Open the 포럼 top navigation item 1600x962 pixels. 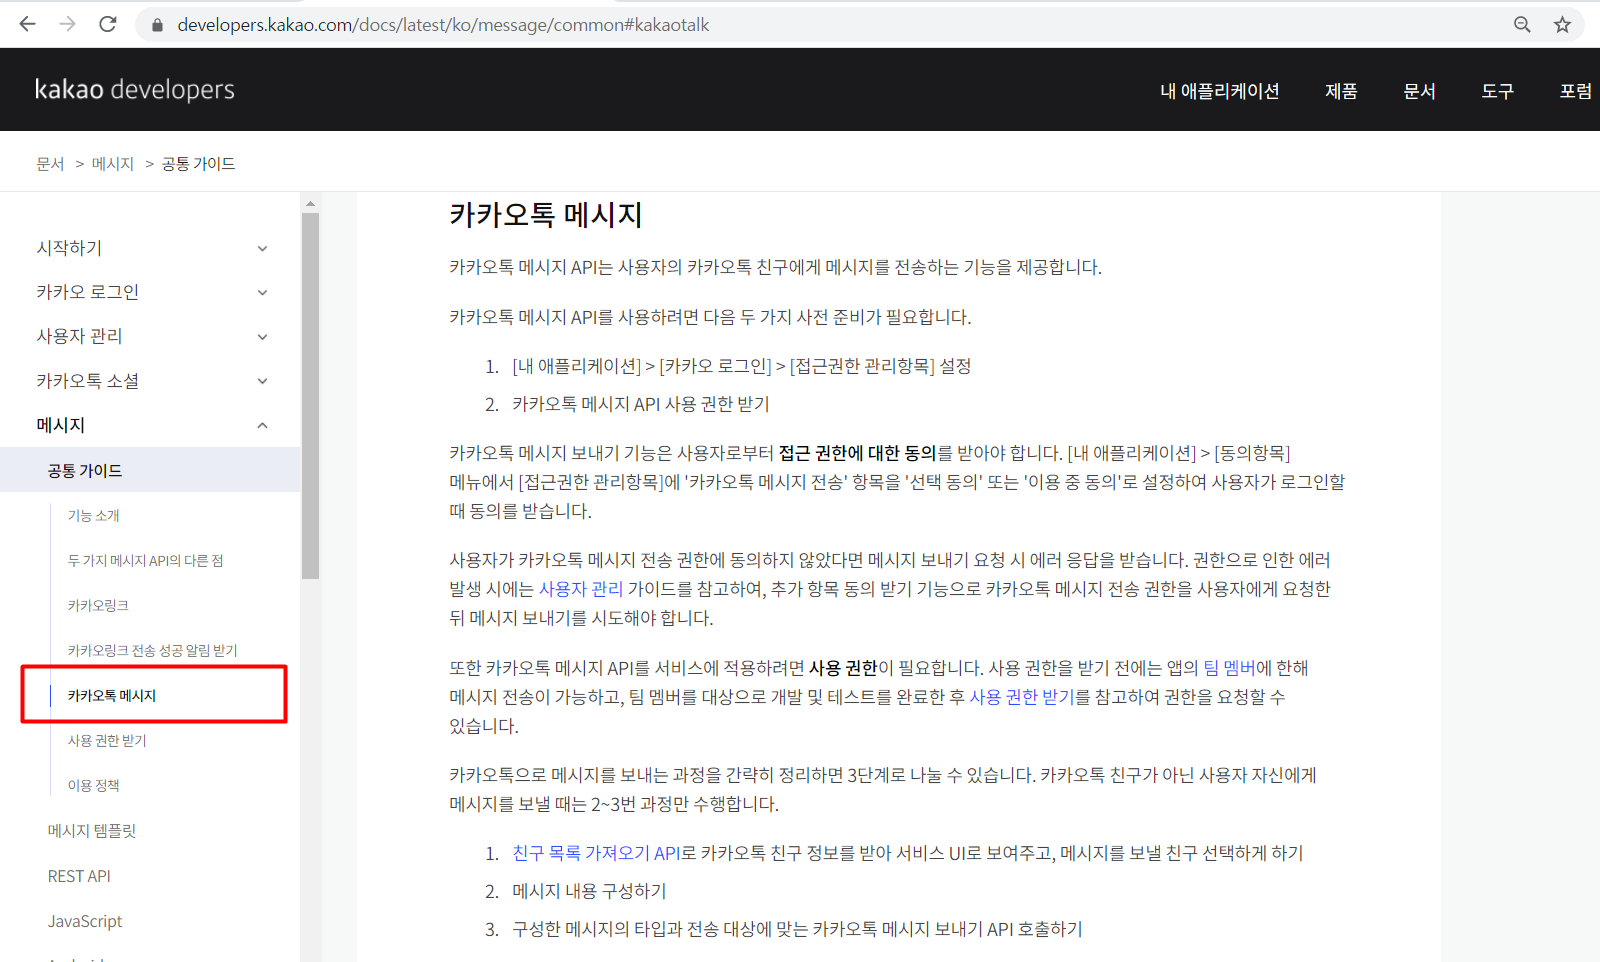1575,91
